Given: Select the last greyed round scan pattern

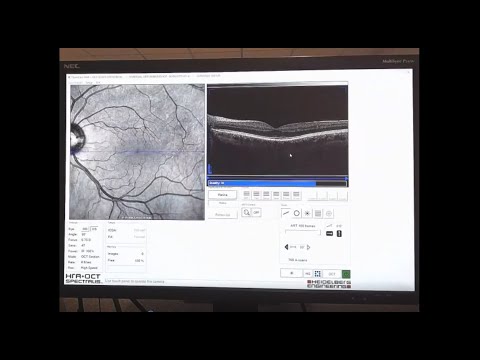Looking at the screenshot, I should [329, 213].
